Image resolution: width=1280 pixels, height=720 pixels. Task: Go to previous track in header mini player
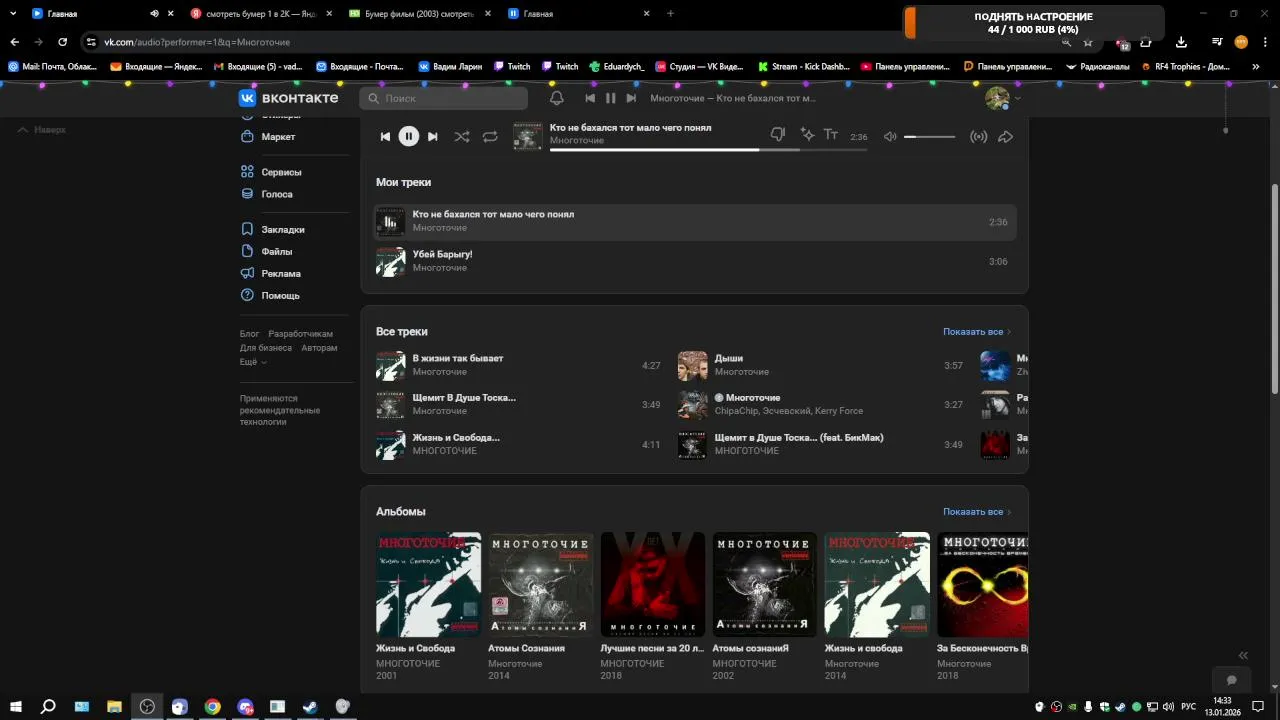point(590,98)
